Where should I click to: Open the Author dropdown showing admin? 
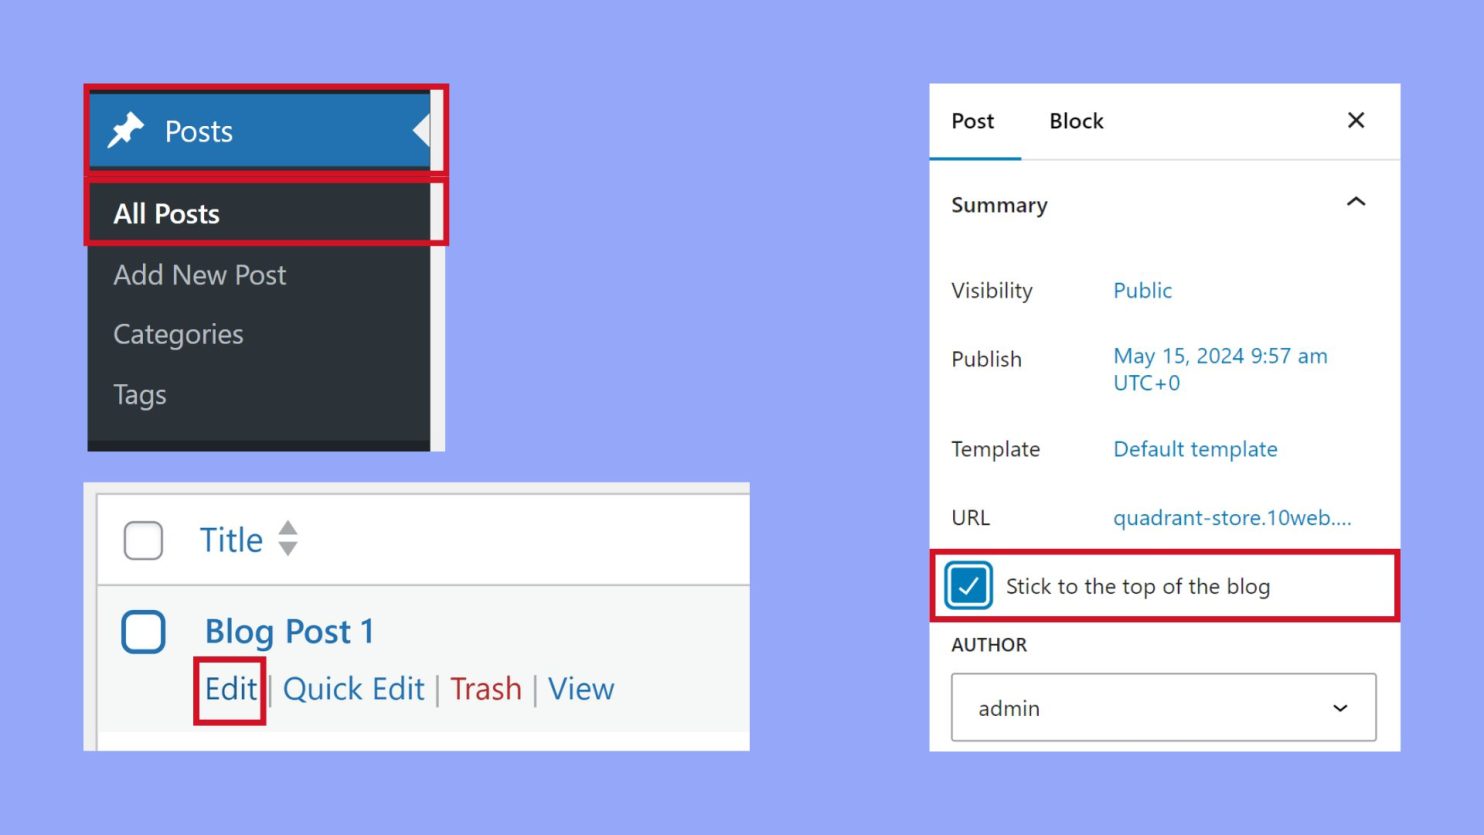tap(1163, 708)
